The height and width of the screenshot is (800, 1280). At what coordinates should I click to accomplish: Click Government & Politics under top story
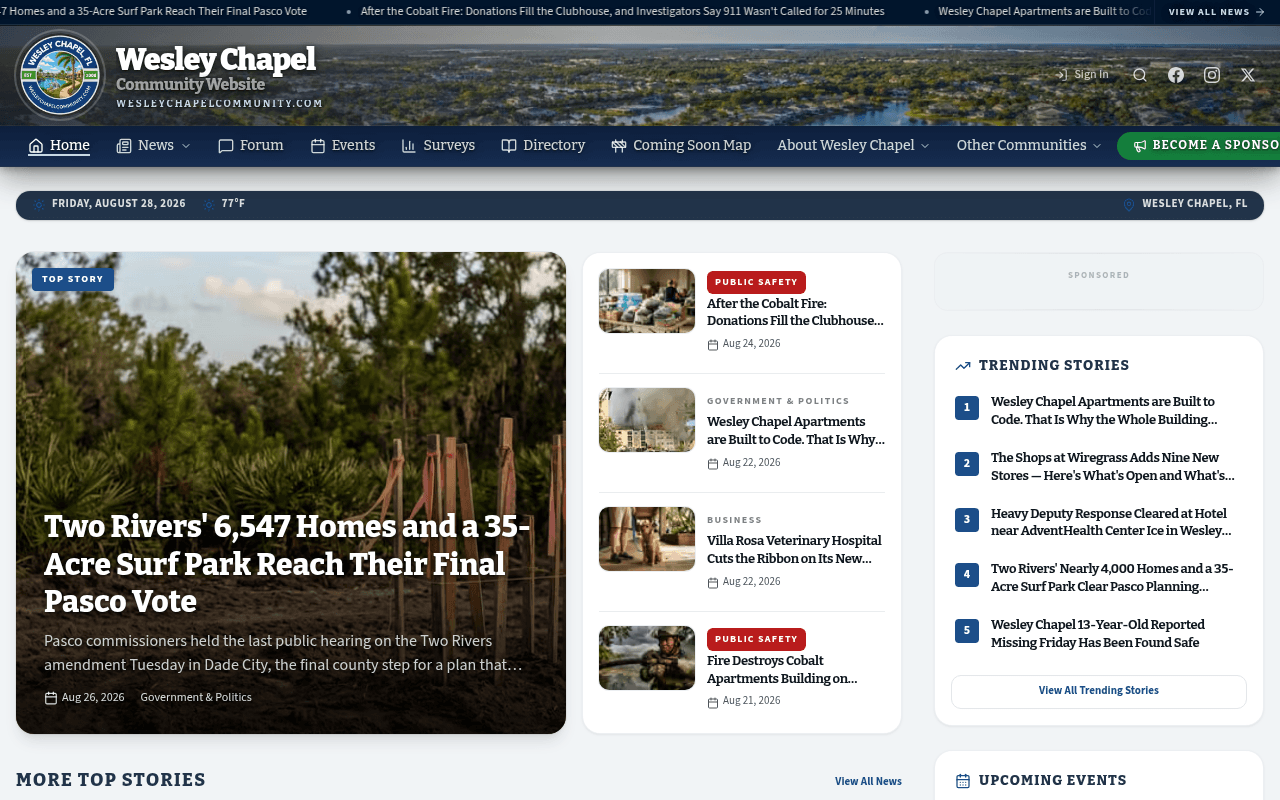point(196,698)
